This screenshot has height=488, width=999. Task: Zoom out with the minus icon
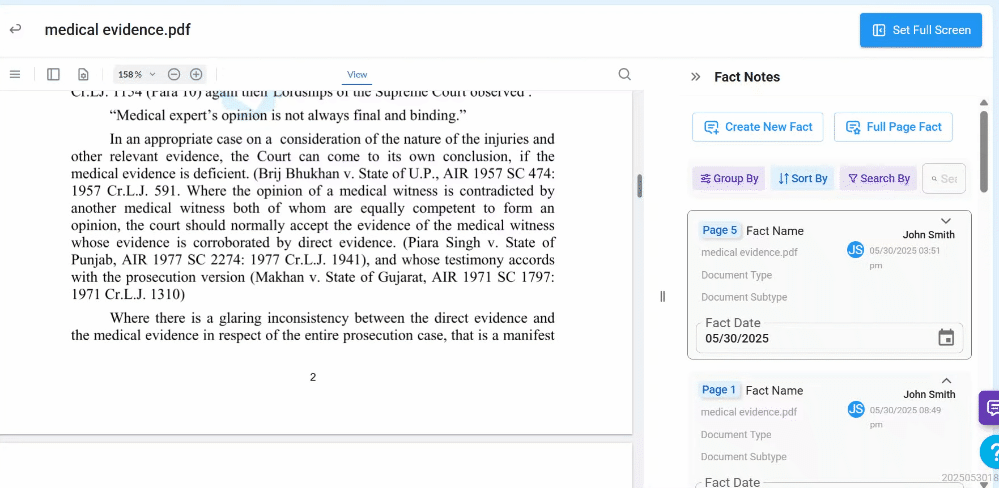point(174,75)
